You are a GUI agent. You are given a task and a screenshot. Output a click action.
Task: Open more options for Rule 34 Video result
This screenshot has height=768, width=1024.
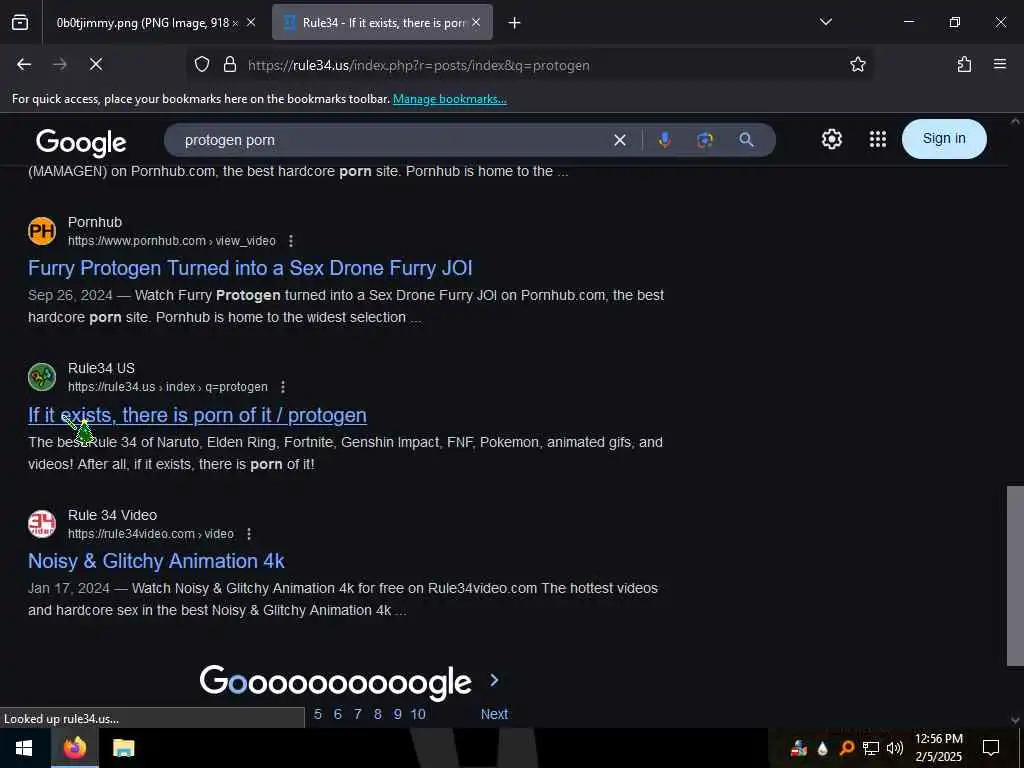point(249,534)
